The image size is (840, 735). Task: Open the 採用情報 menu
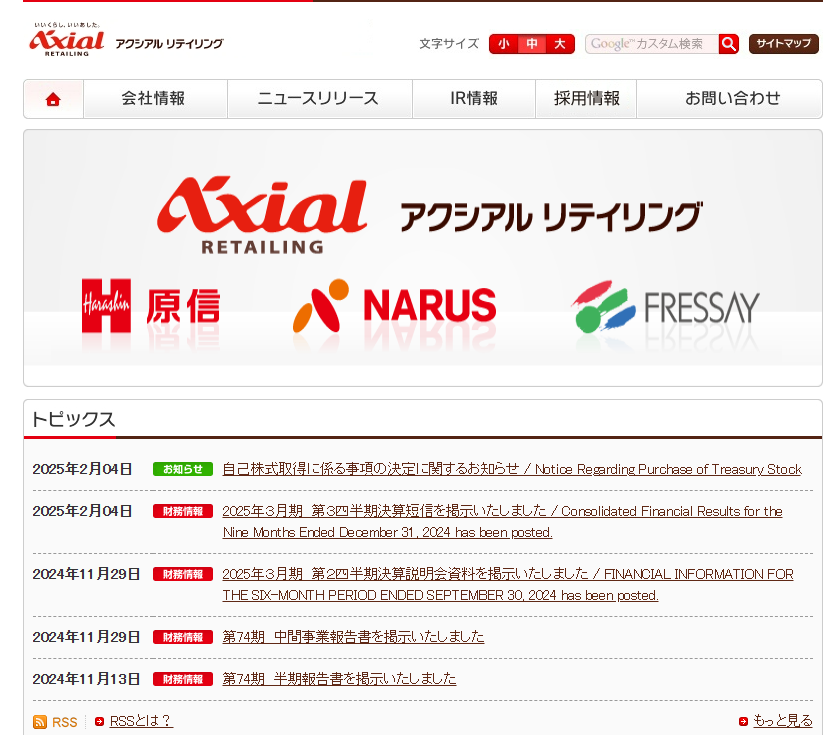click(586, 99)
